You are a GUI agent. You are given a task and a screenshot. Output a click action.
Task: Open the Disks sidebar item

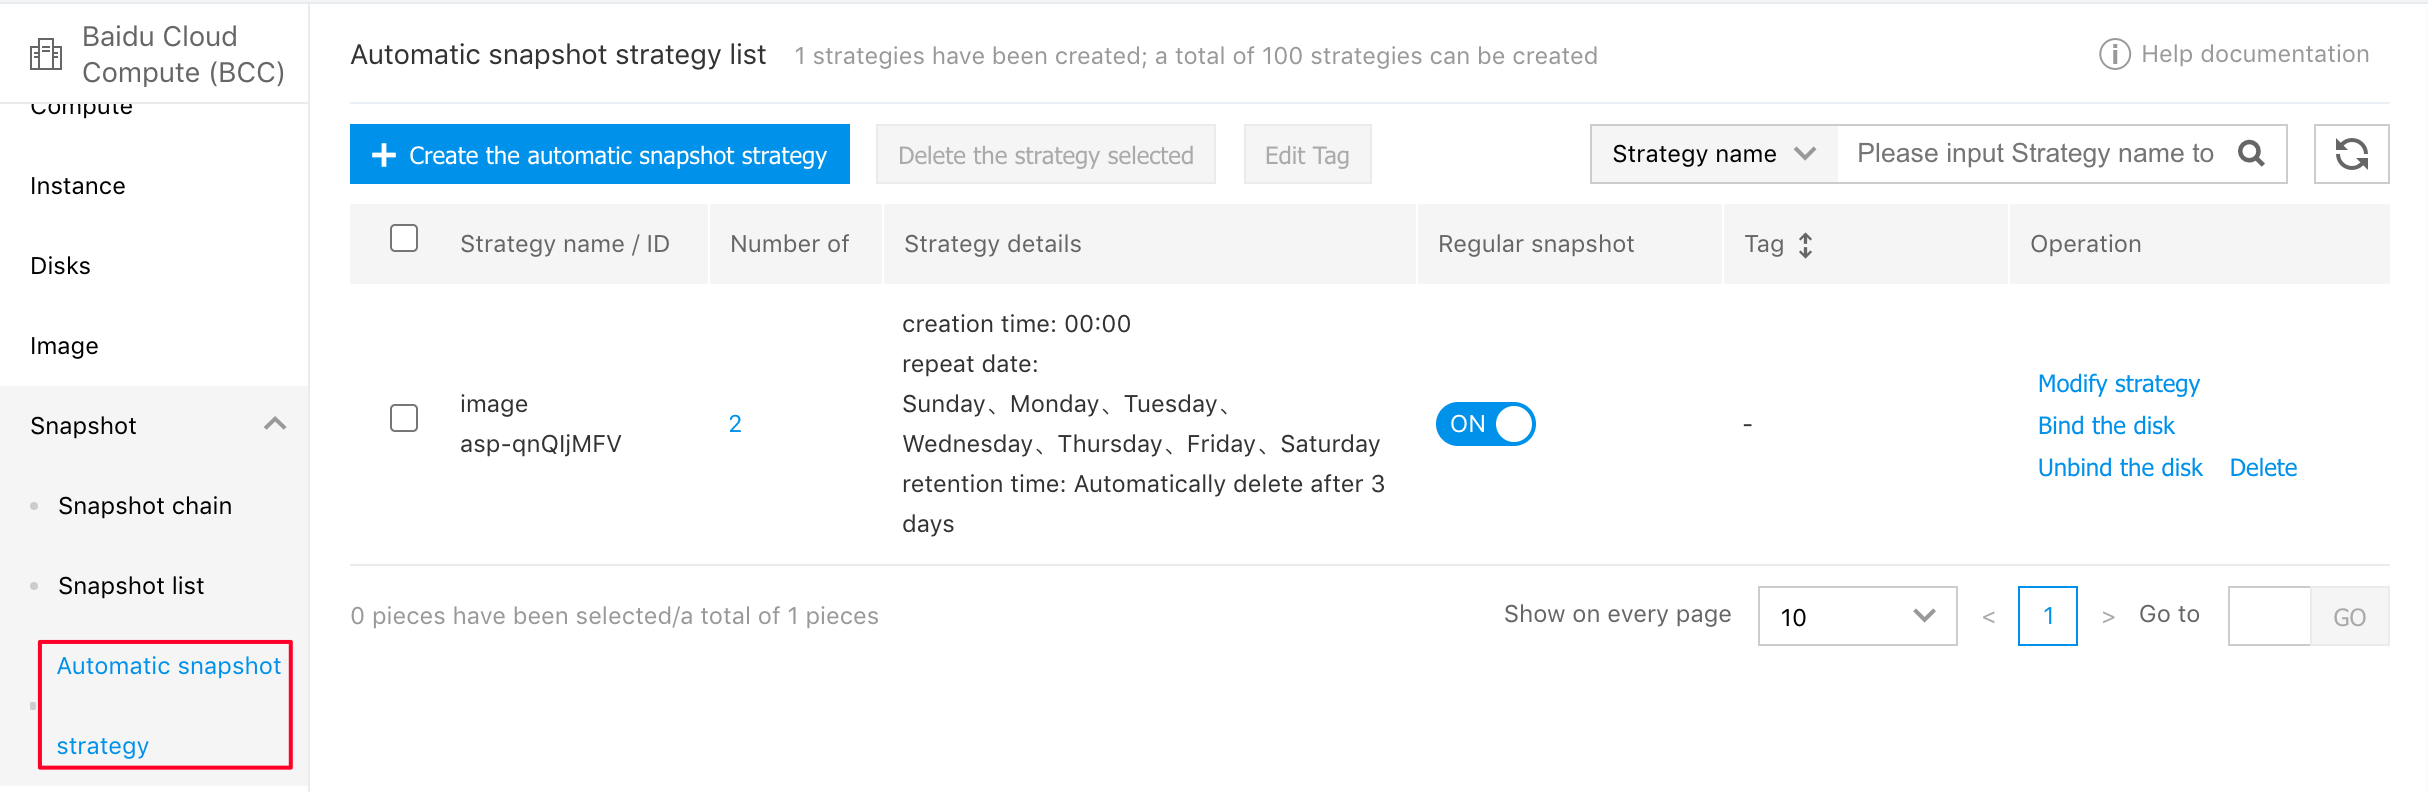(x=60, y=266)
